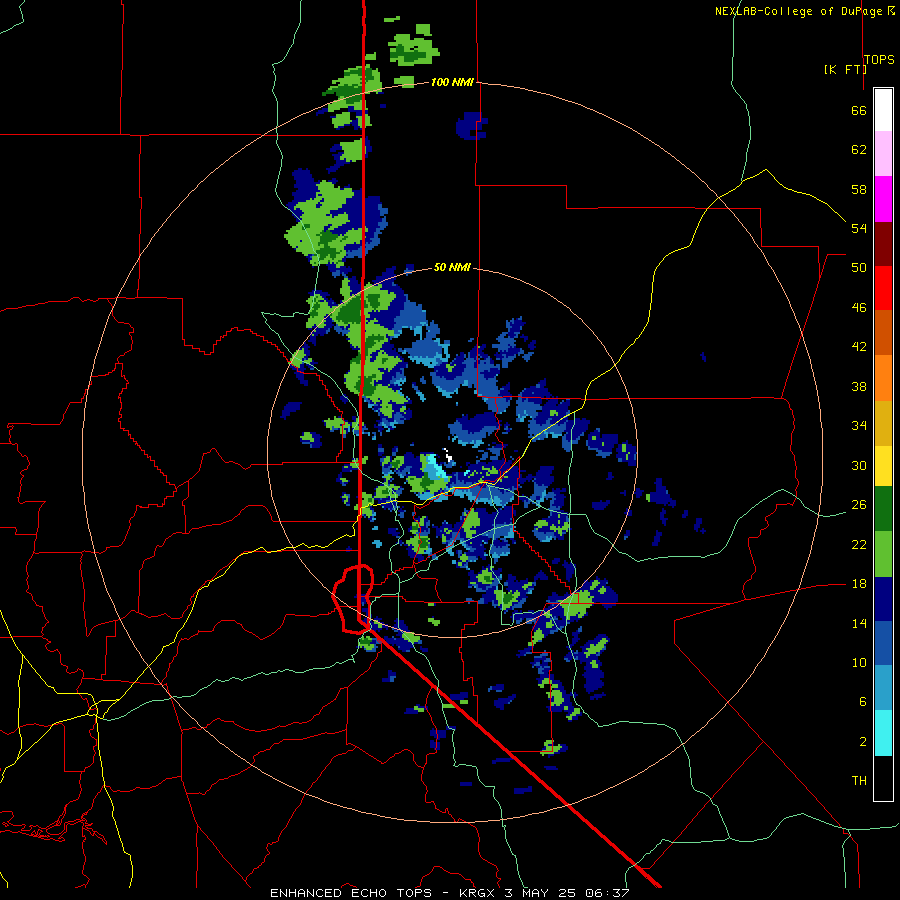This screenshot has width=900, height=900.
Task: Click the gold legend swatch
Action: pos(883,422)
